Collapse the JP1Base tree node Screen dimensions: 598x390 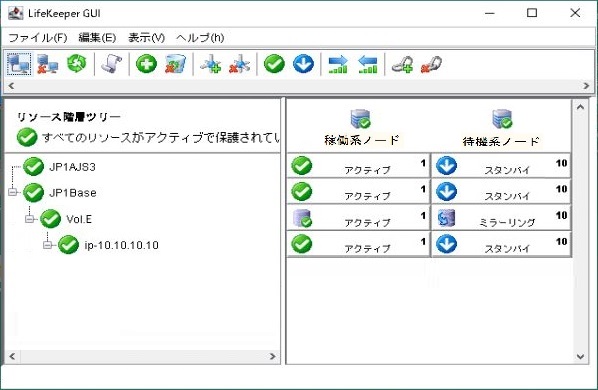[x=13, y=192]
